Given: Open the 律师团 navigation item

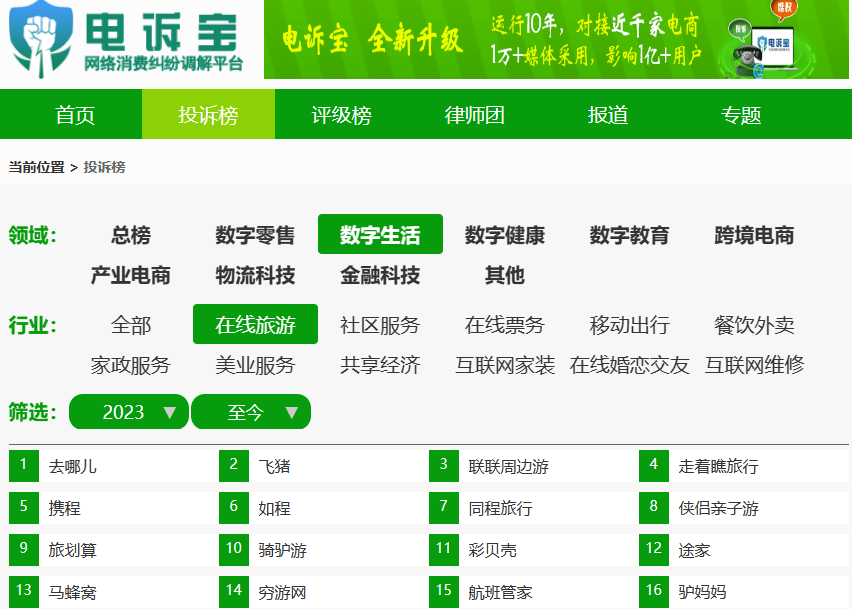Looking at the screenshot, I should tap(474, 115).
